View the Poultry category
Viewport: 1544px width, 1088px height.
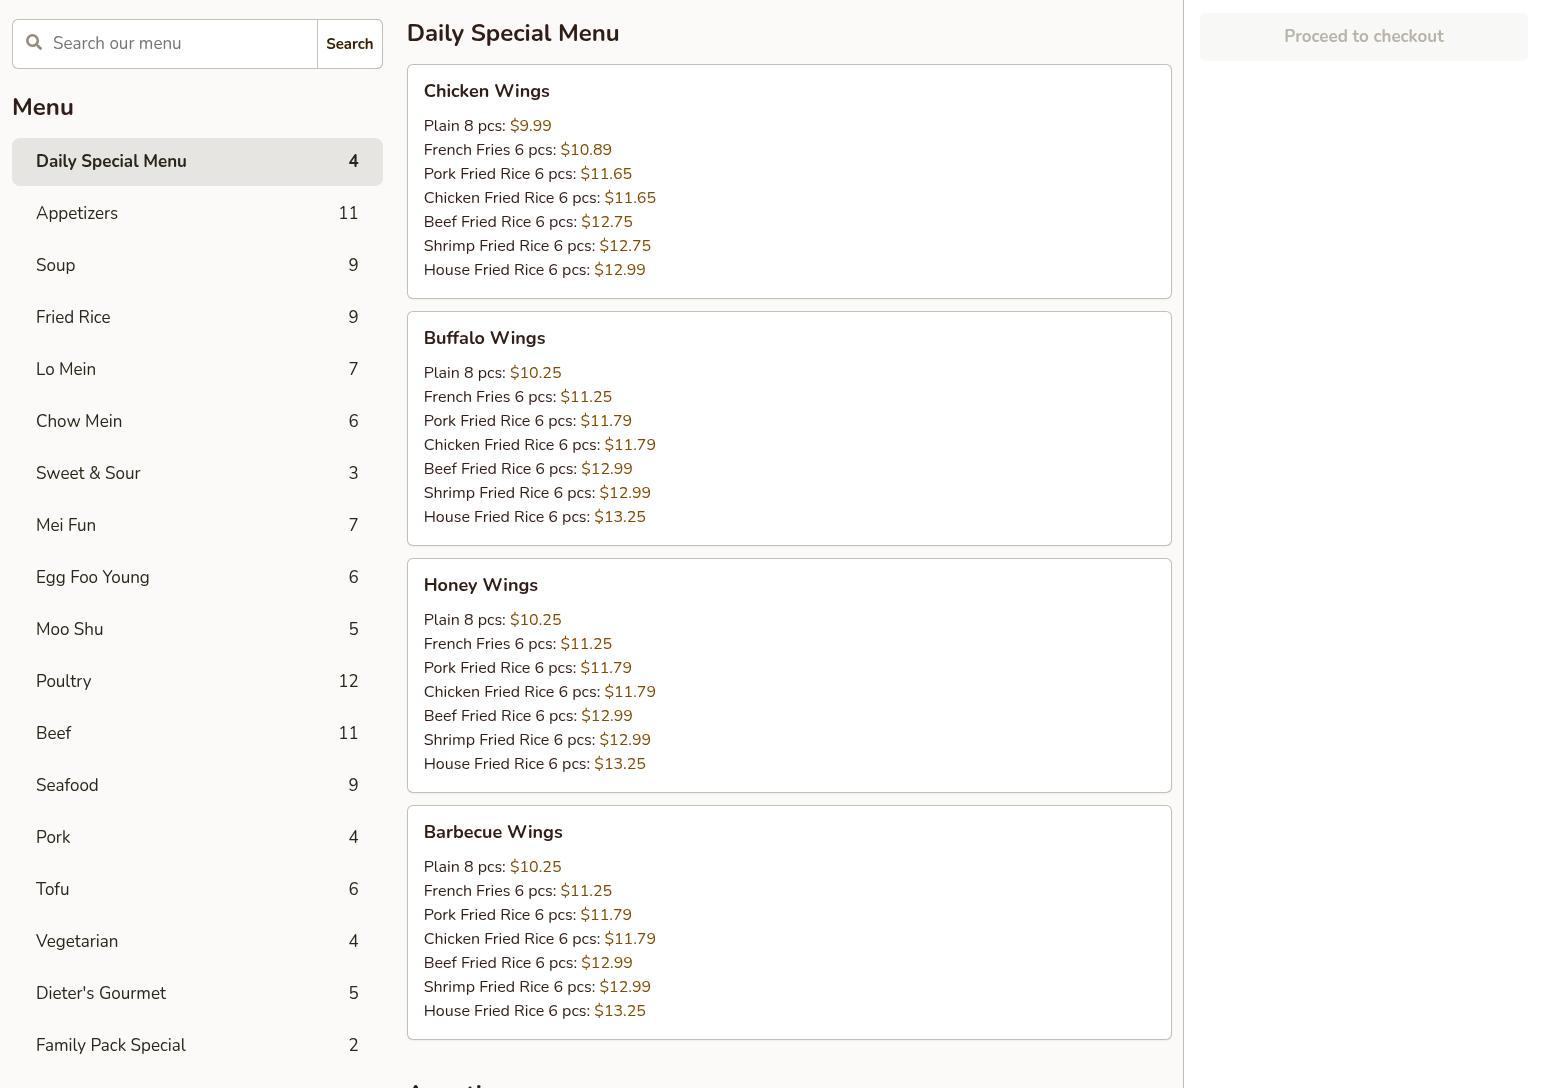point(197,682)
